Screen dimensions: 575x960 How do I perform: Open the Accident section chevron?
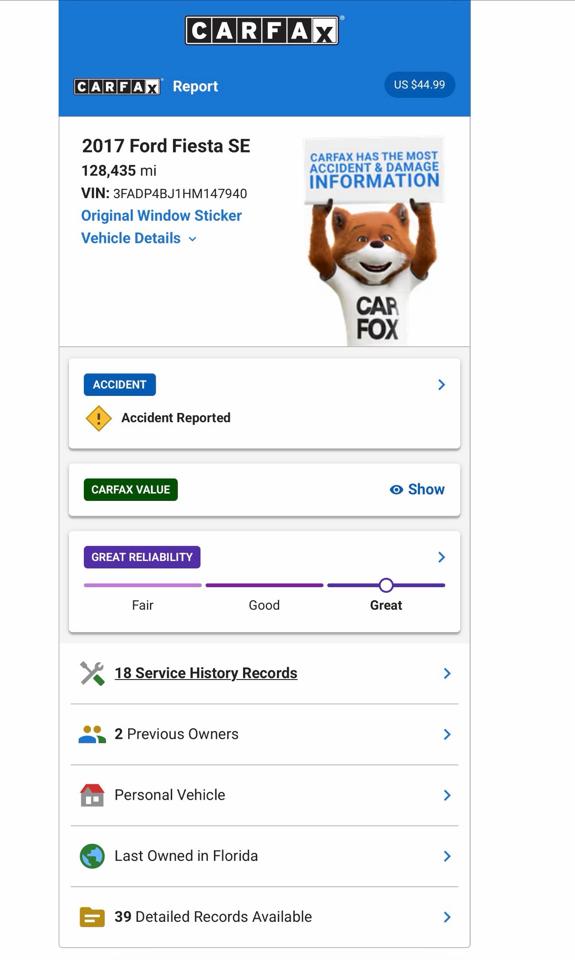pyautogui.click(x=442, y=384)
